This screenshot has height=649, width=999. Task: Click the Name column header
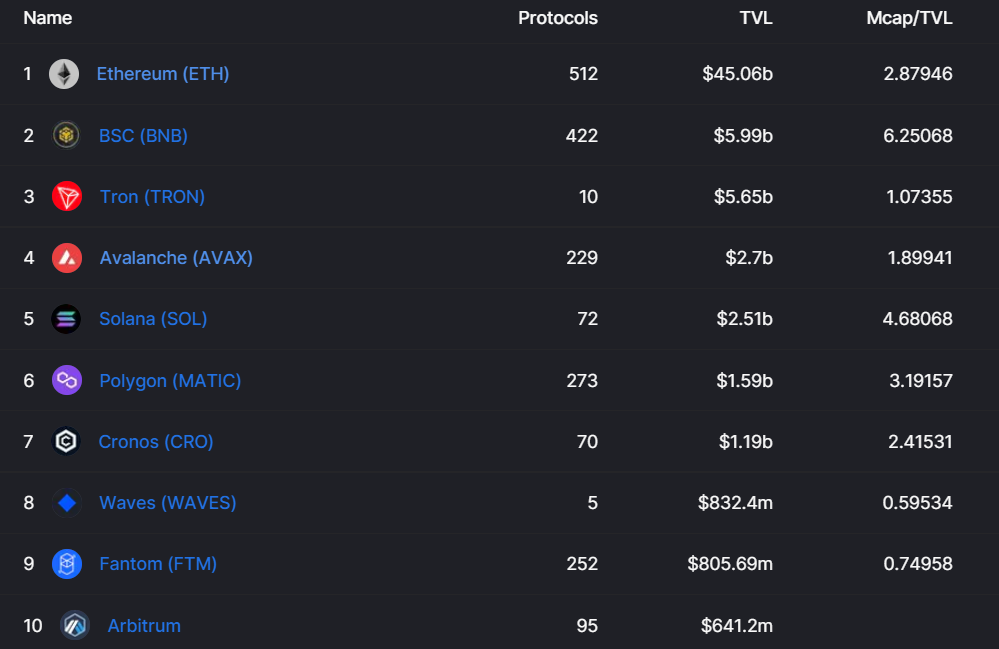(x=48, y=18)
